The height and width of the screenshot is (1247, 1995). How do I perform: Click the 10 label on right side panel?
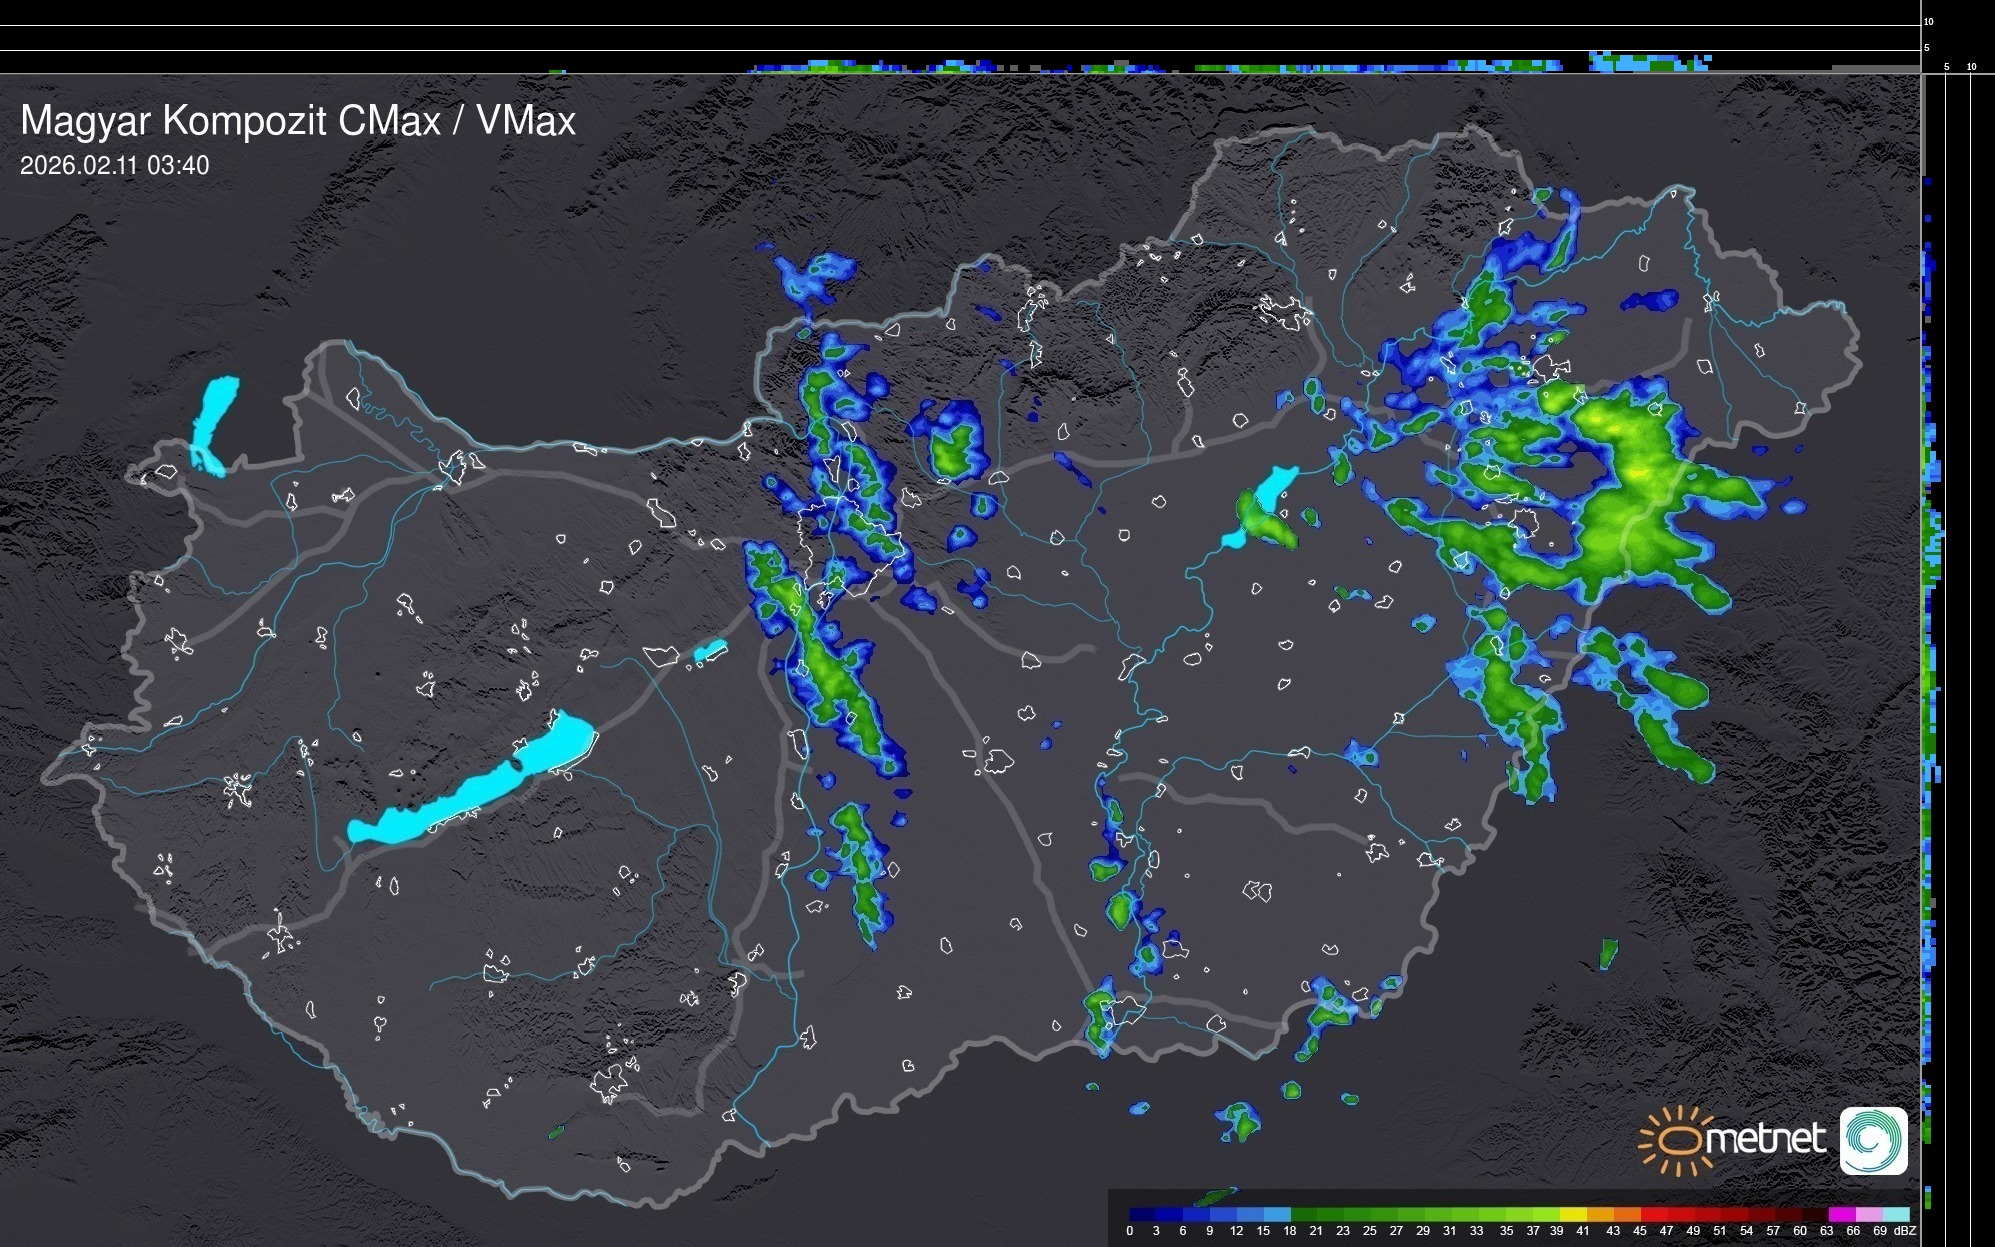(1971, 67)
